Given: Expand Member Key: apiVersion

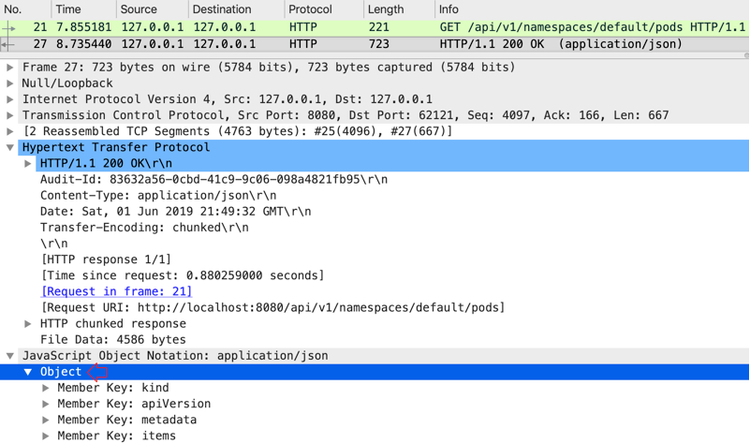Looking at the screenshot, I should coord(46,404).
